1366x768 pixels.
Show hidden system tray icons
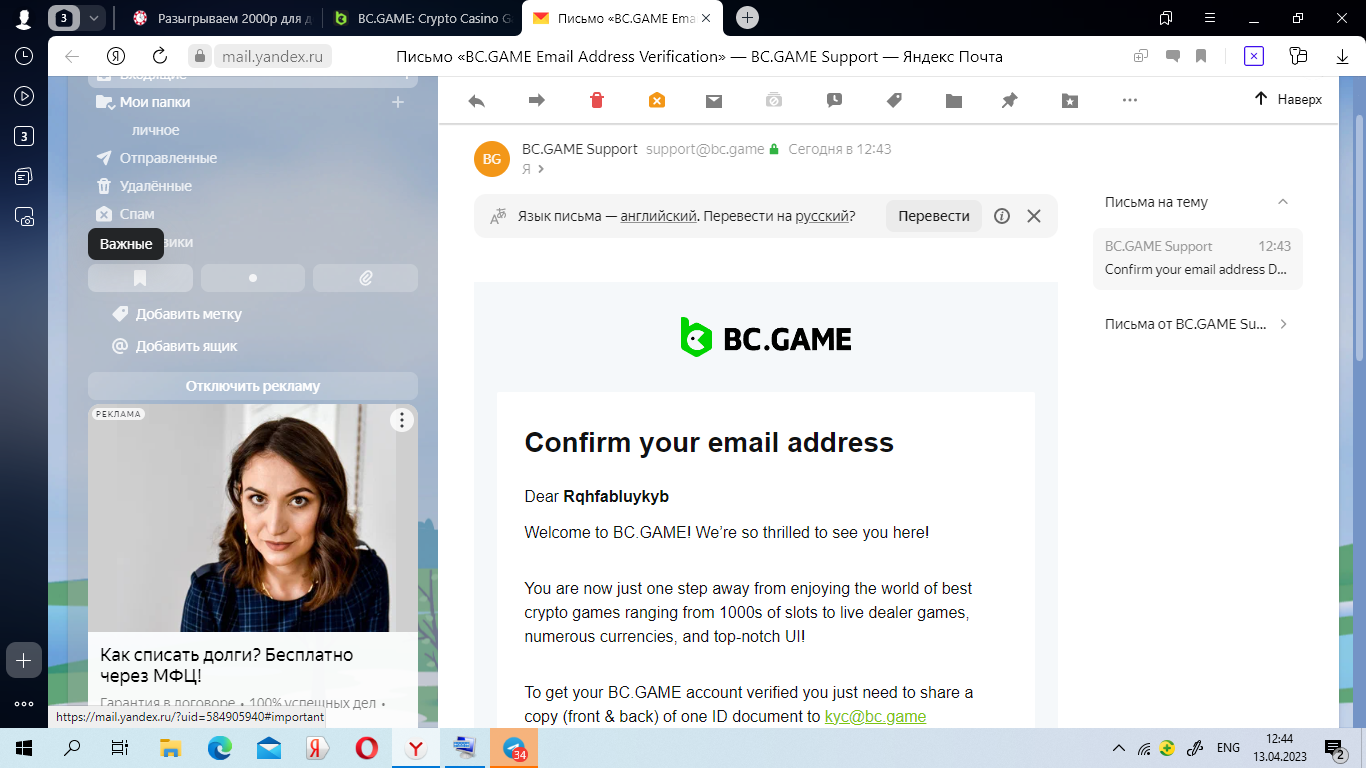1119,748
